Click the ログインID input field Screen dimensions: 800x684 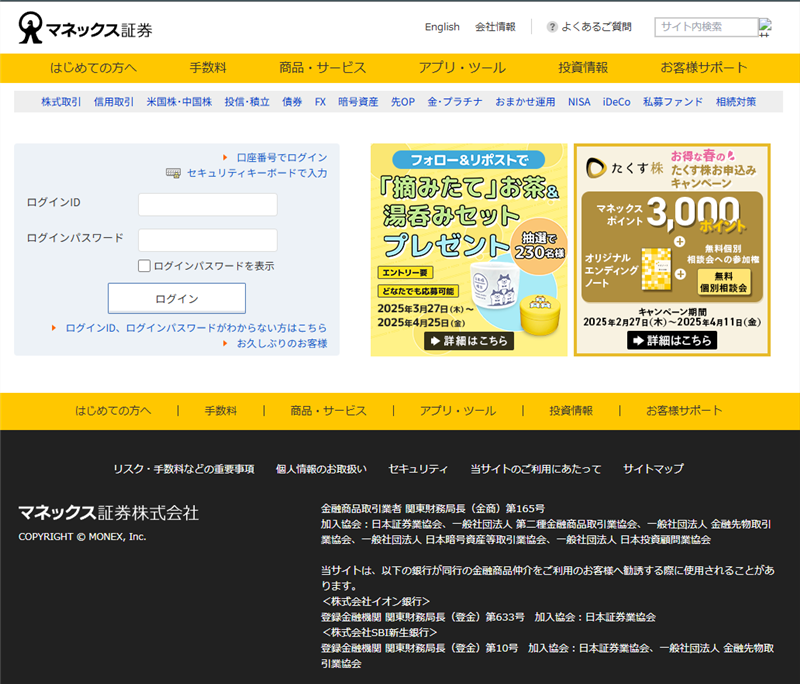coord(207,204)
